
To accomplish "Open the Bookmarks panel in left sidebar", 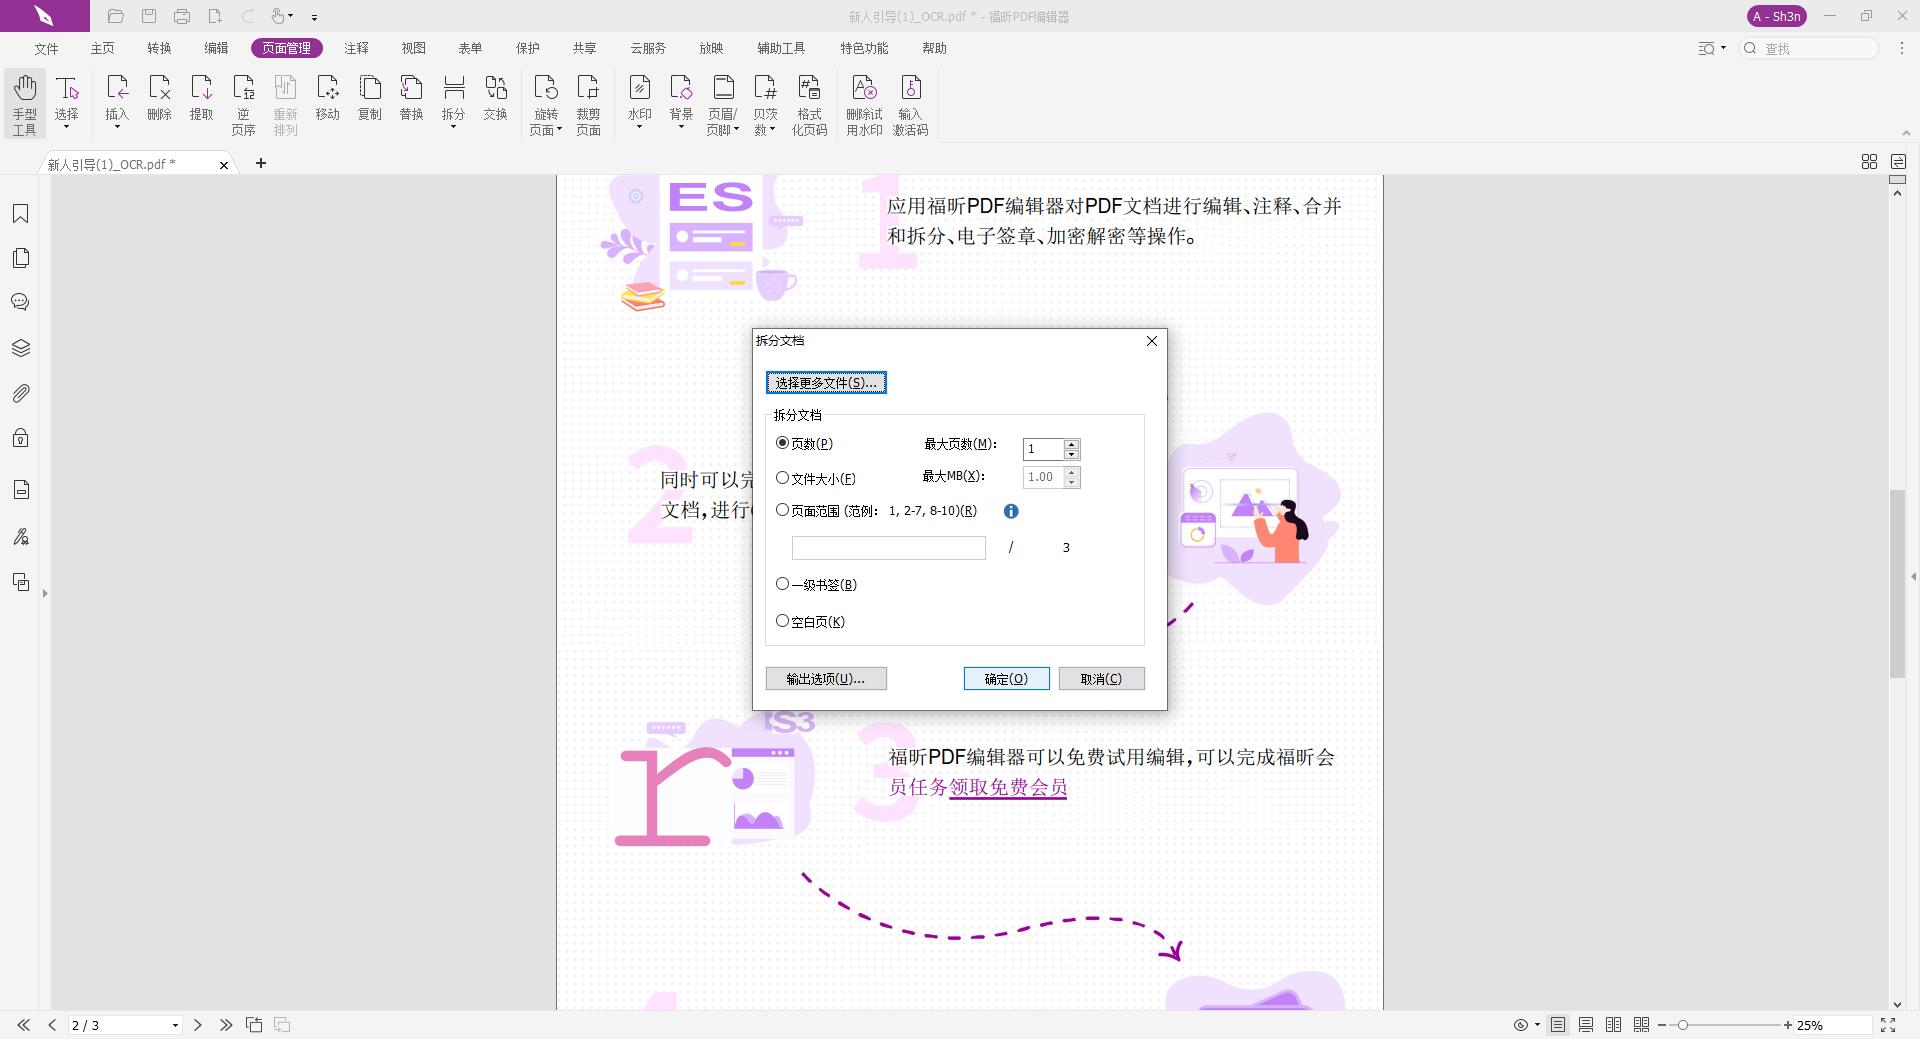I will click(21, 213).
